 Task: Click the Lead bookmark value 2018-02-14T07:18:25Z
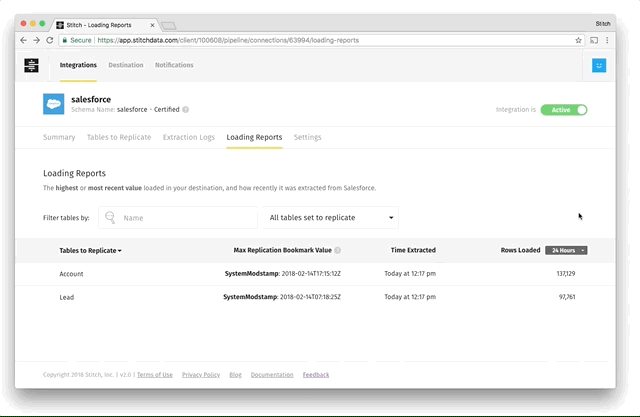[x=310, y=297]
